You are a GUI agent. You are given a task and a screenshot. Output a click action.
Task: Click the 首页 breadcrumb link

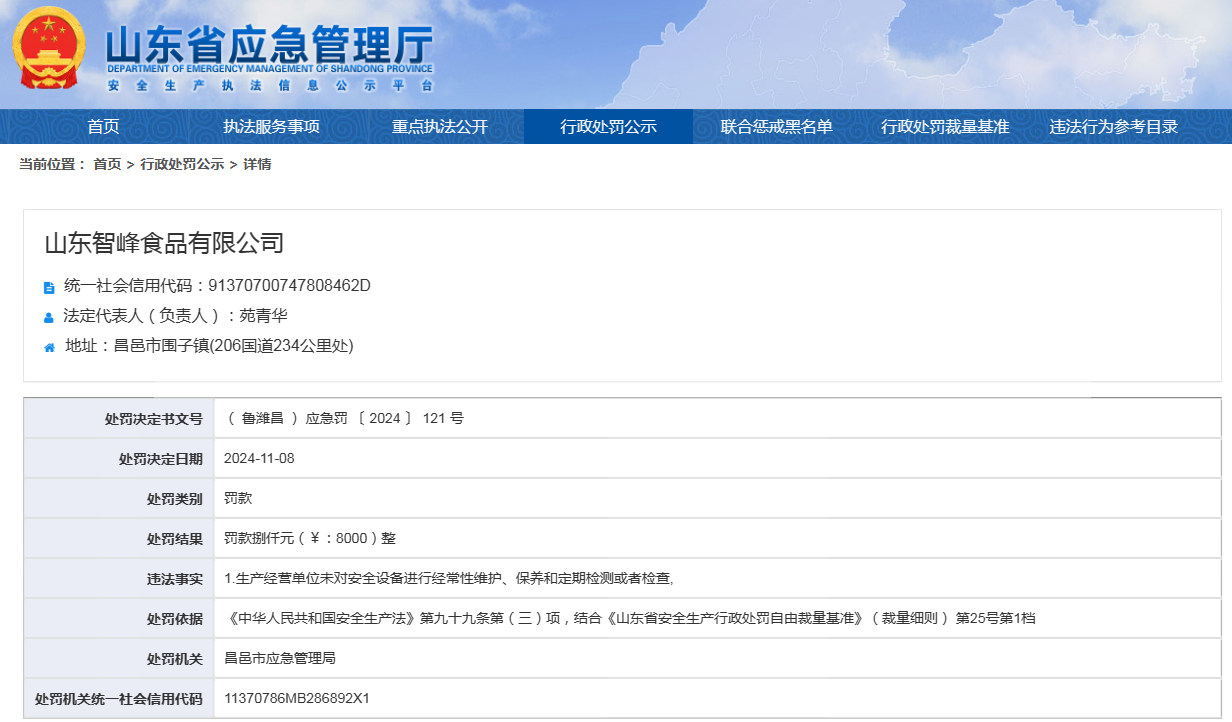click(107, 164)
